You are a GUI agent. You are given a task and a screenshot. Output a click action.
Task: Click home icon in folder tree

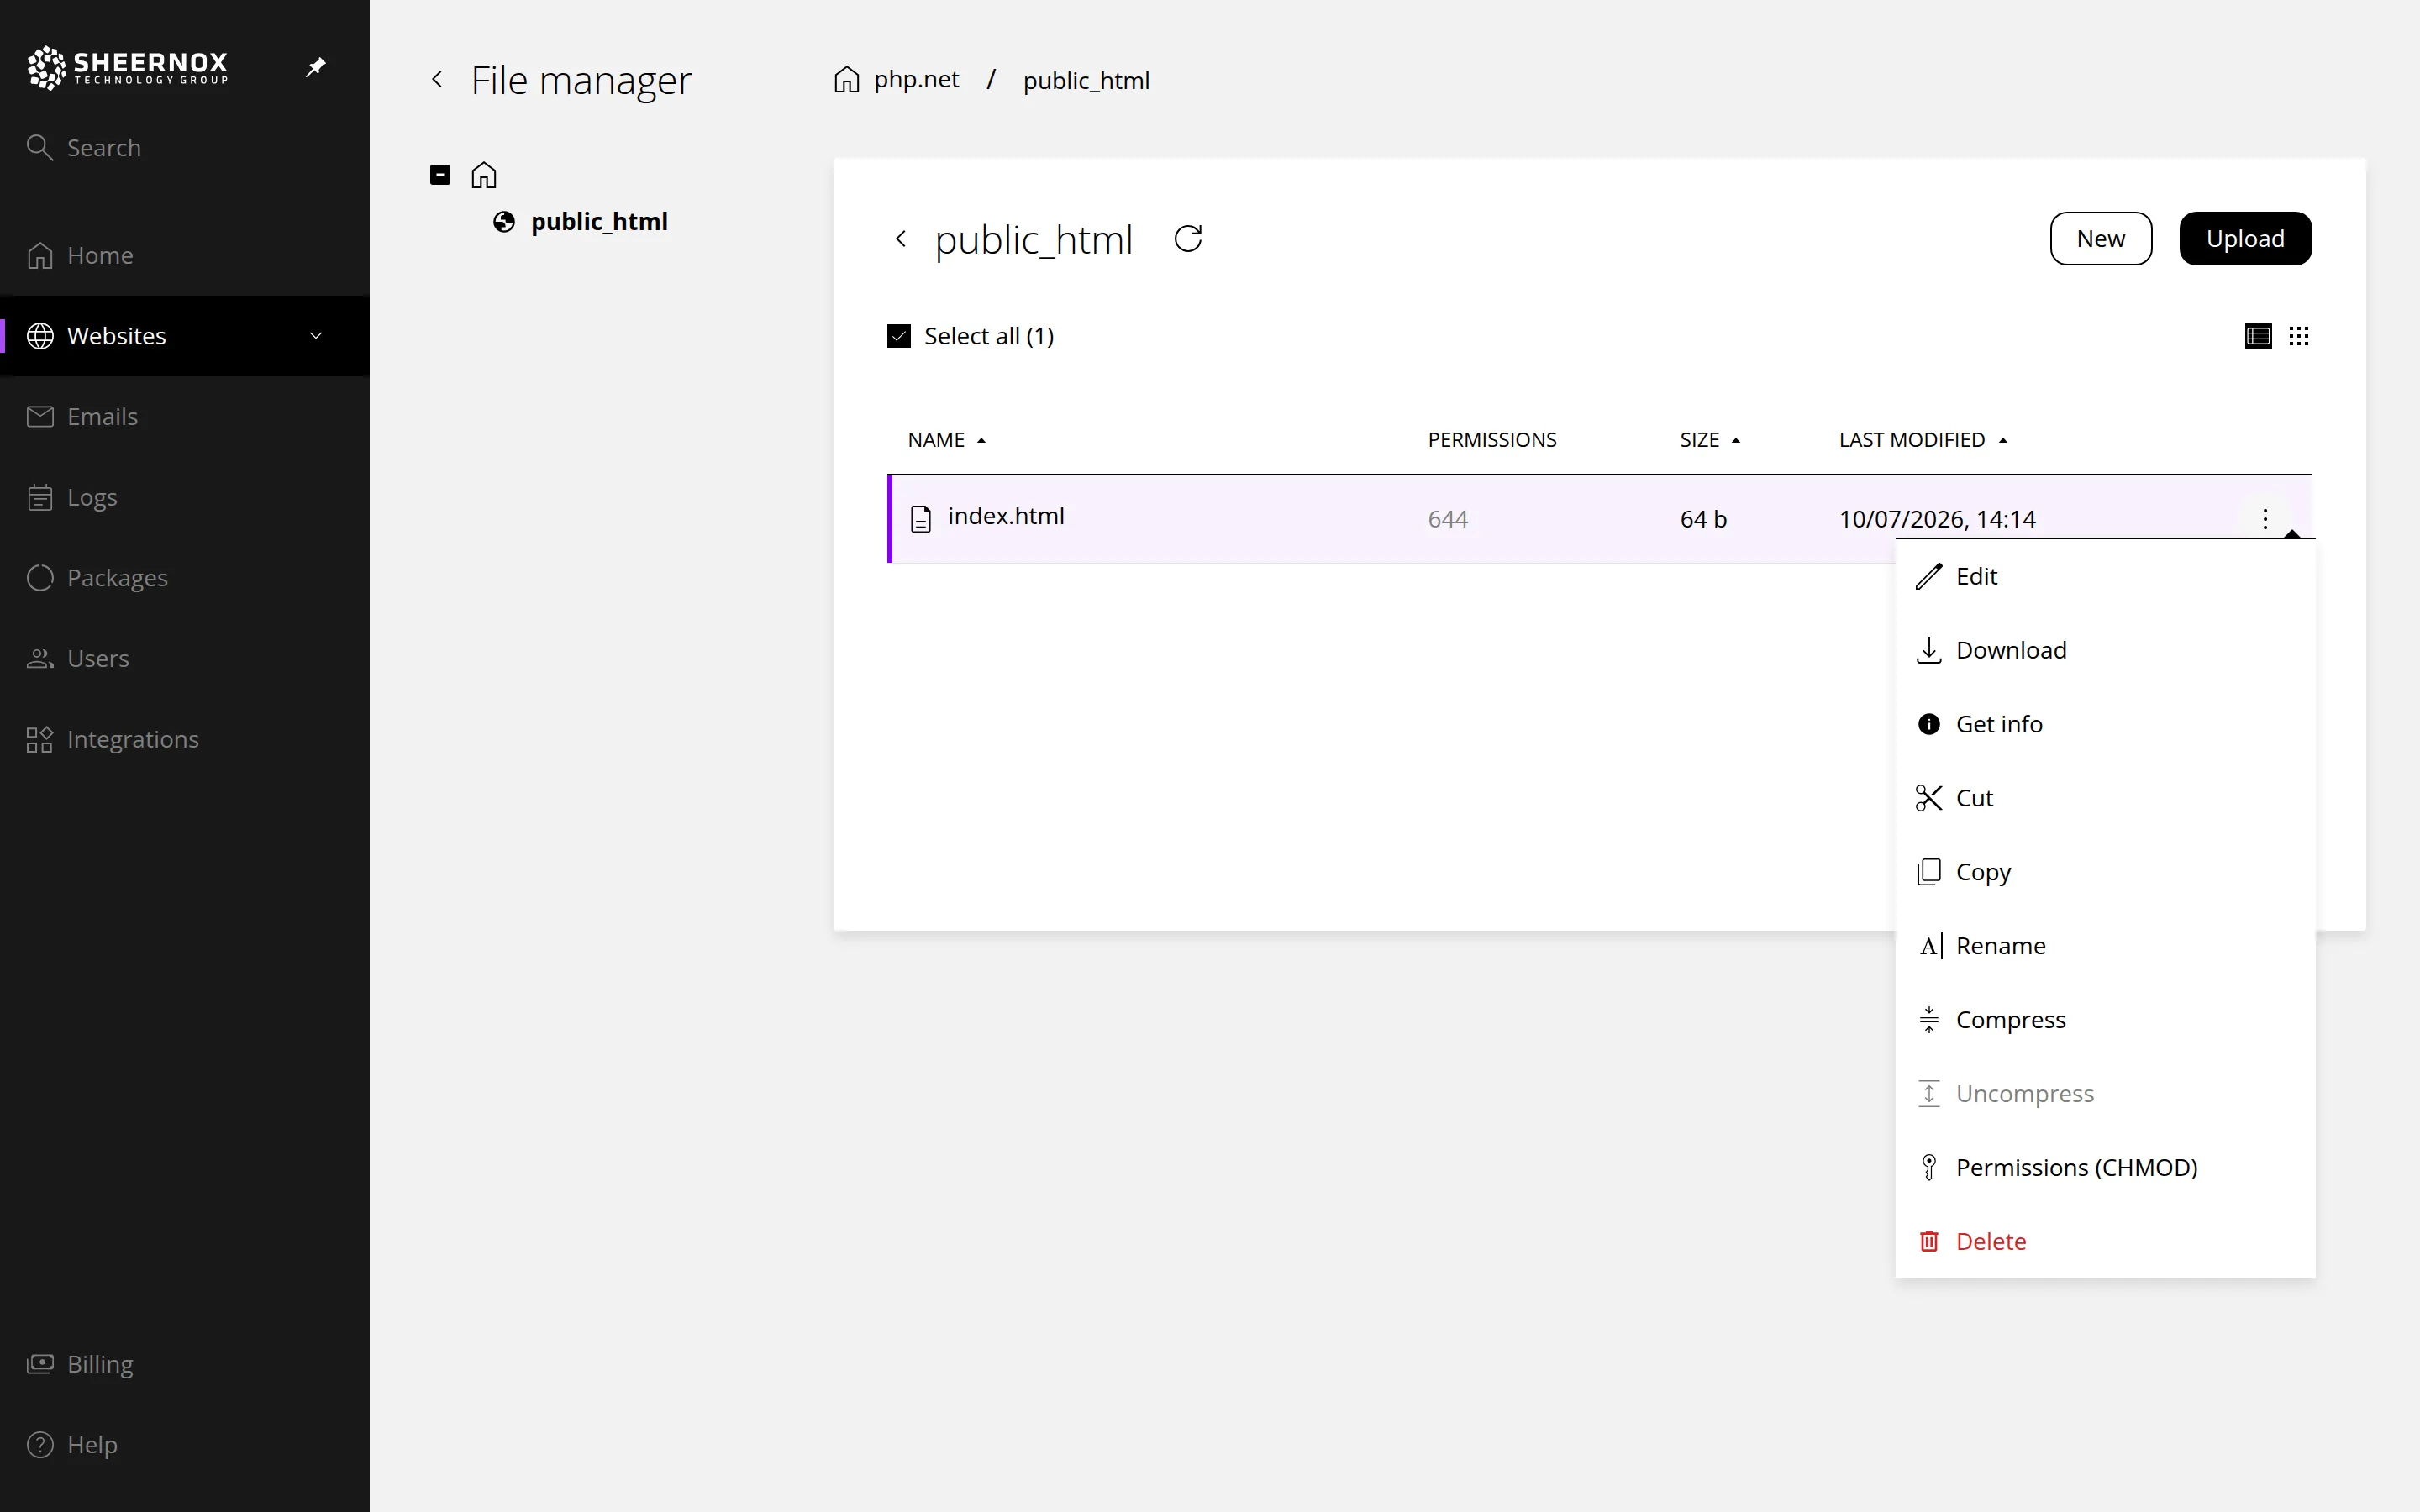click(484, 175)
